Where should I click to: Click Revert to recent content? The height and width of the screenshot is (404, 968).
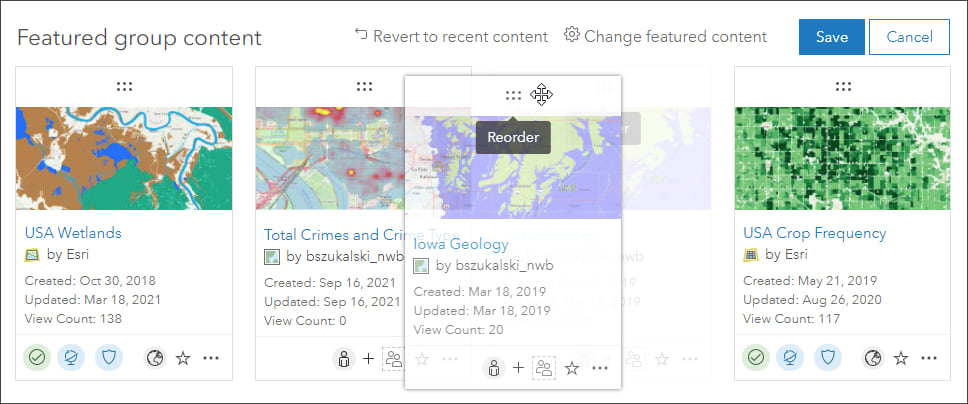(x=451, y=36)
